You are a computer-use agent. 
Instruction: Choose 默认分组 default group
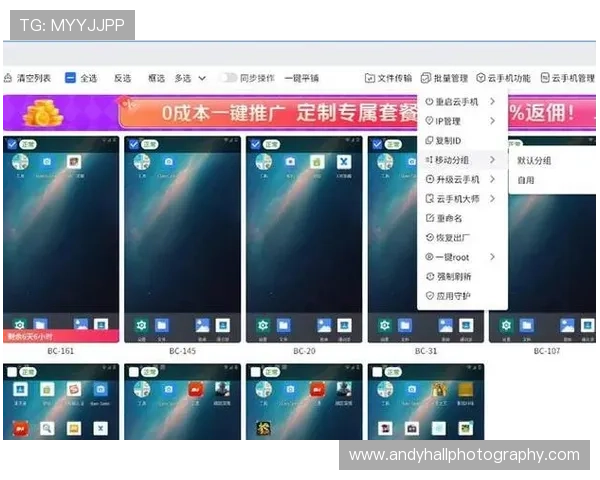pyautogui.click(x=534, y=161)
